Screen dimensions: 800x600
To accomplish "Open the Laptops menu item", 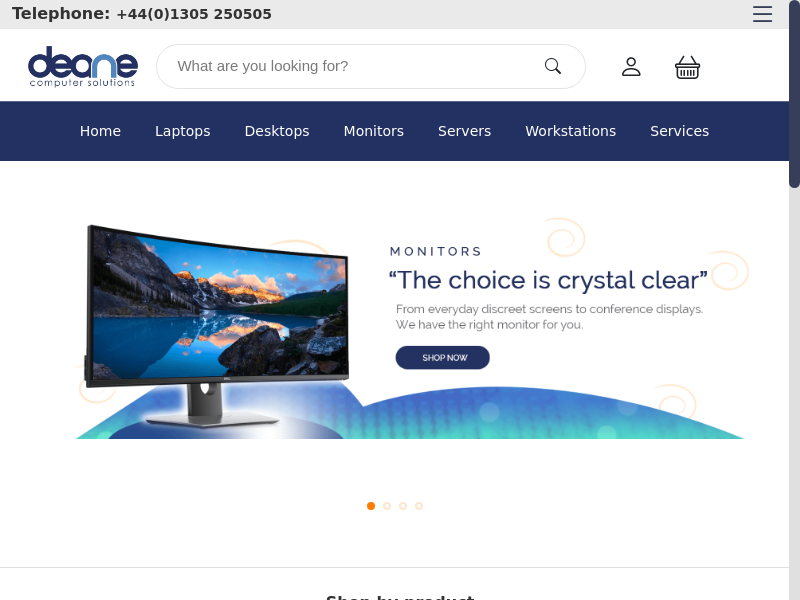I will 183,131.
